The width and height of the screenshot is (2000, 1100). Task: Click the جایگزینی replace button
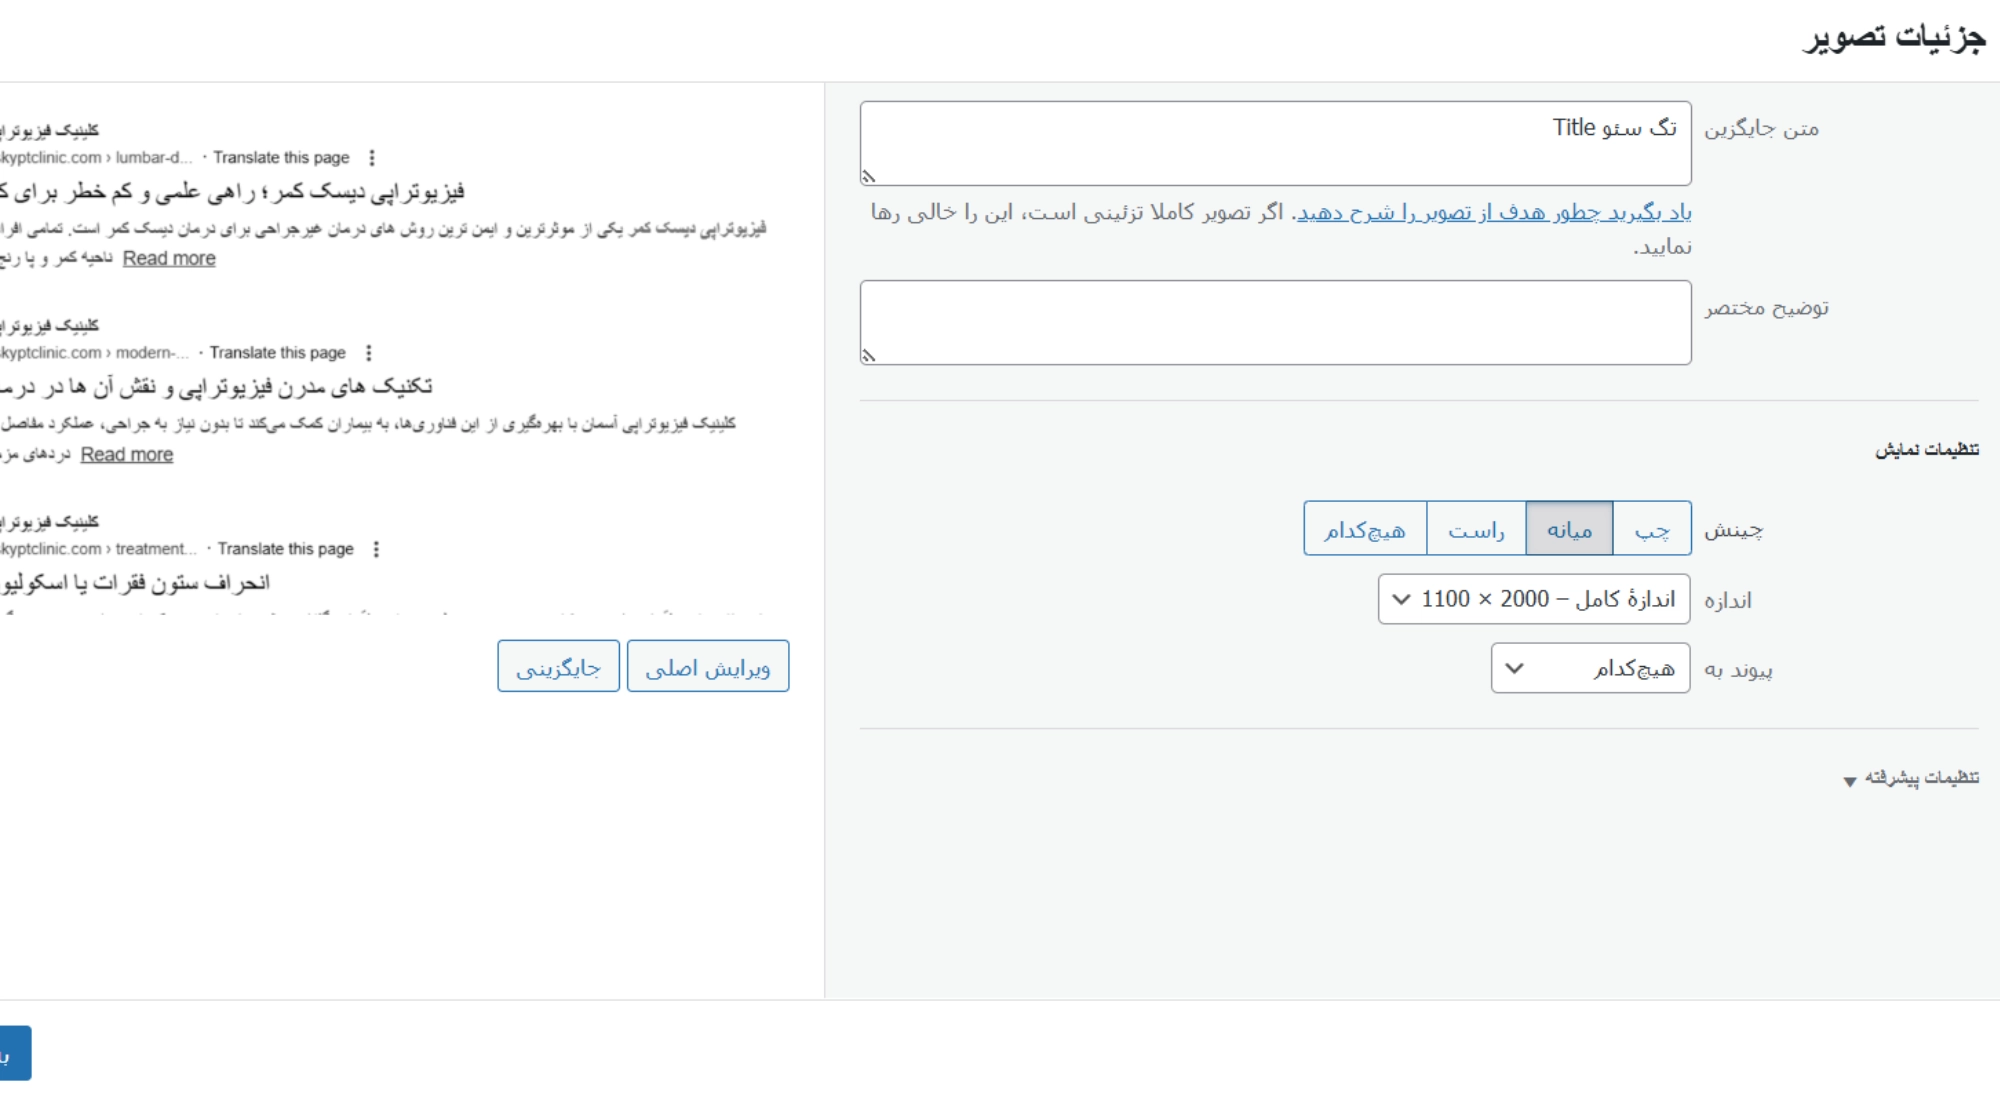559,666
